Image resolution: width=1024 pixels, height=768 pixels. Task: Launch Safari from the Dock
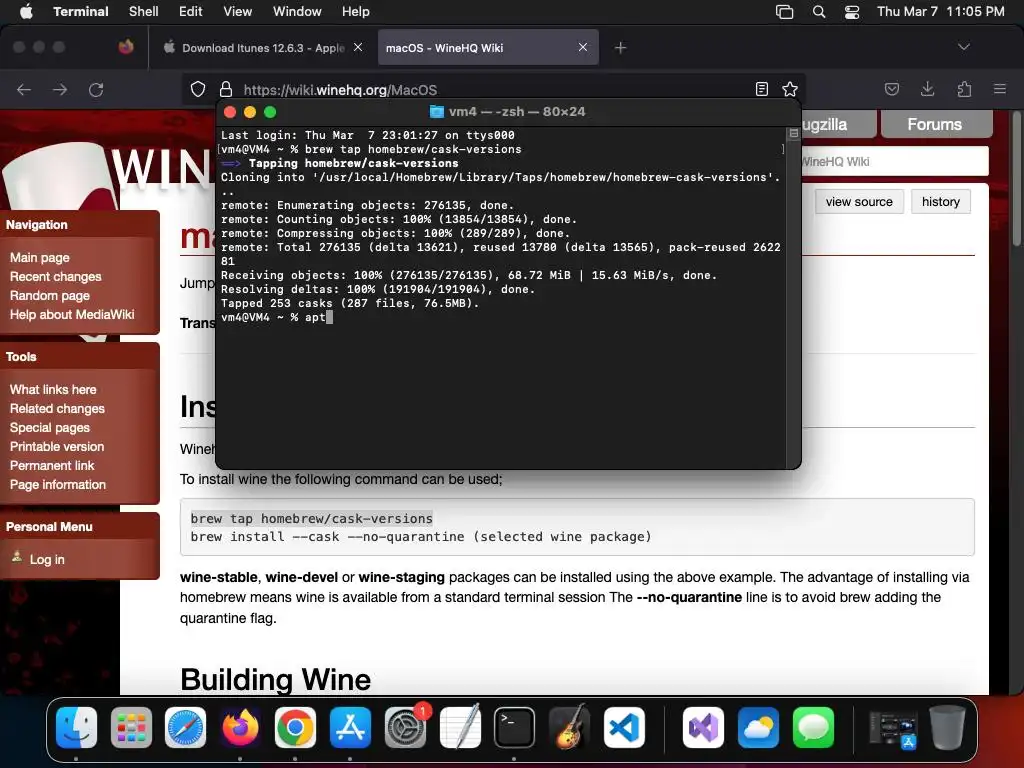click(185, 727)
